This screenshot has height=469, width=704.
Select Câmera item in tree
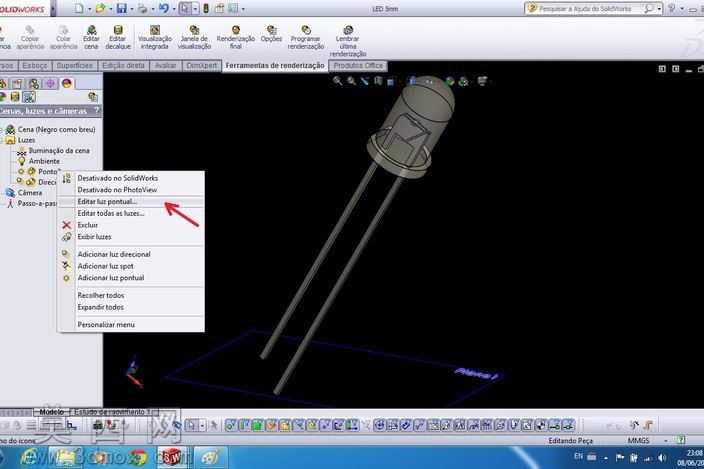(x=30, y=193)
